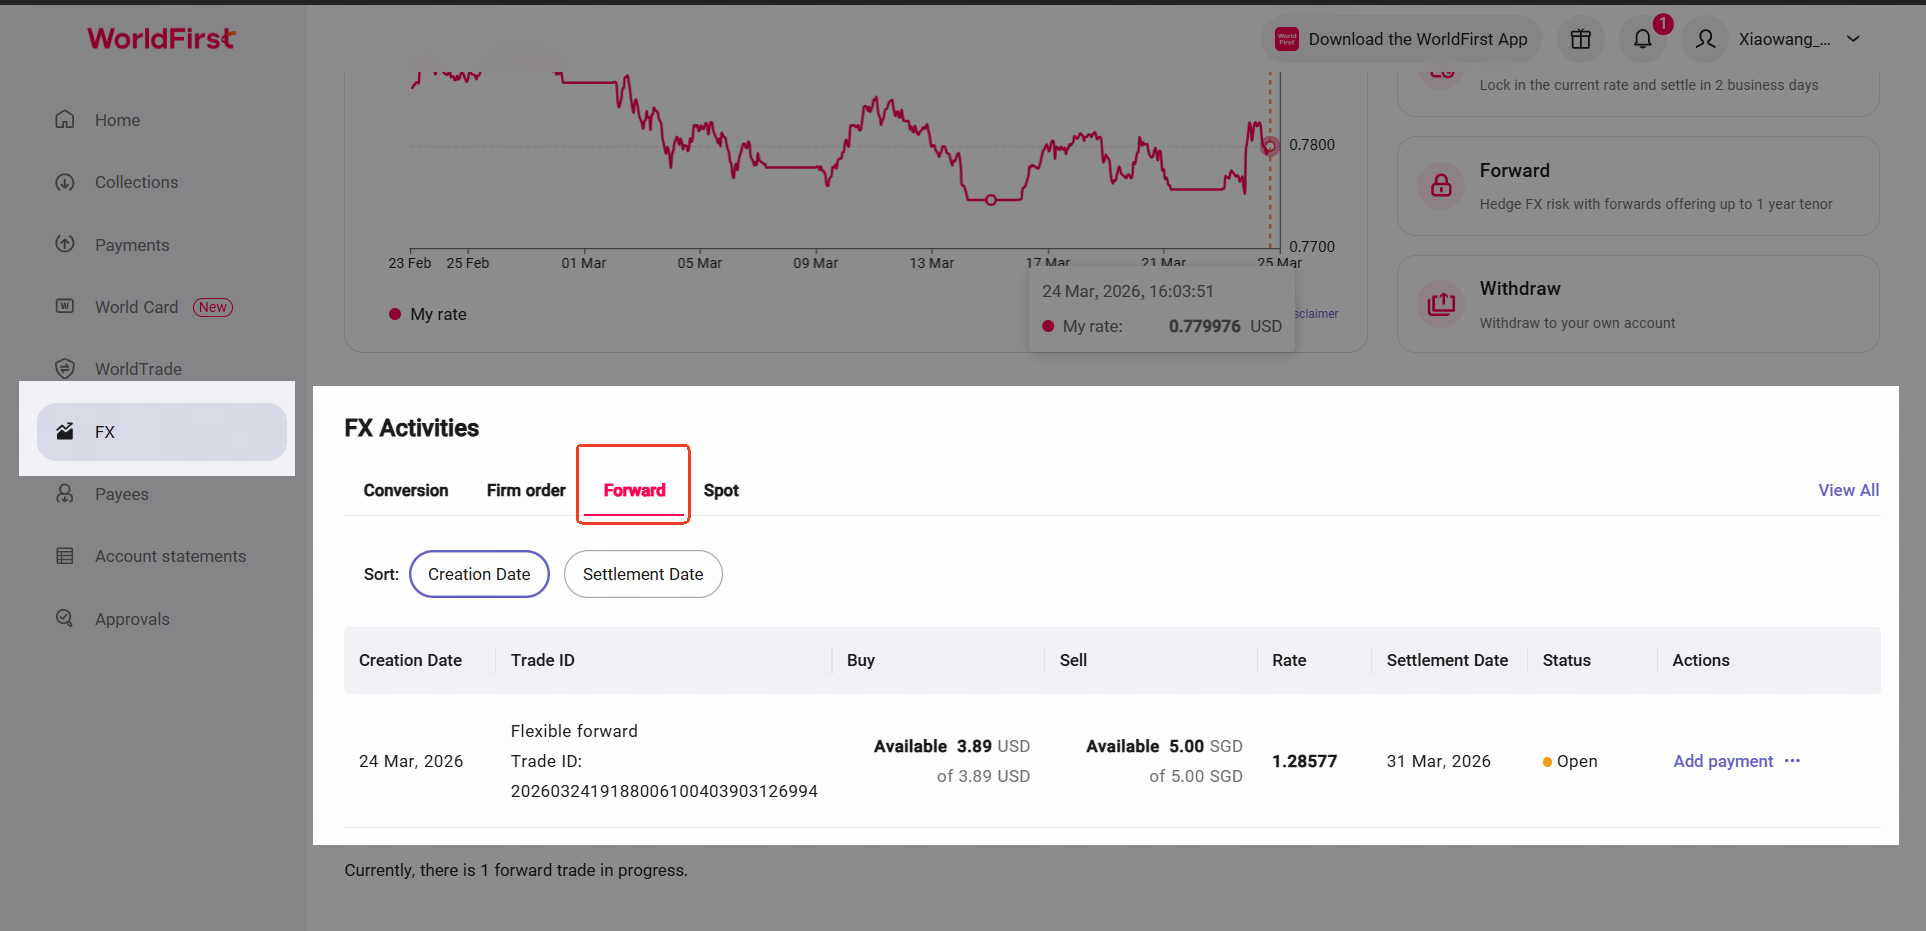The image size is (1926, 931).
Task: Click the Home icon in sidebar
Action: tap(65, 120)
